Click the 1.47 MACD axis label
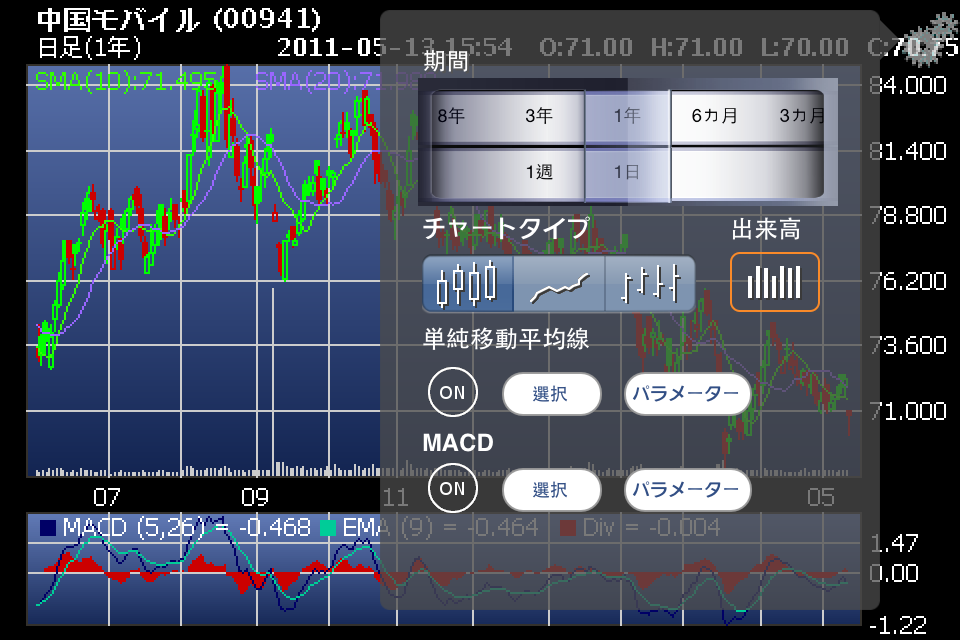Viewport: 960px width, 640px height. click(x=894, y=543)
